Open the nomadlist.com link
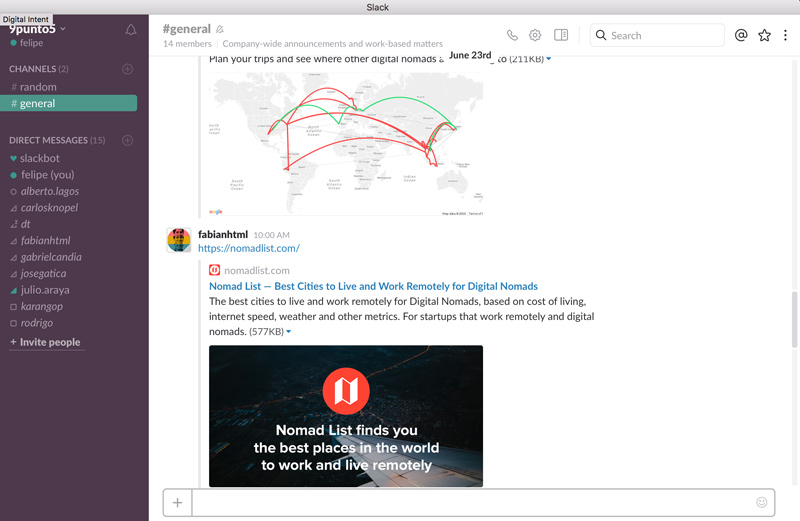Screen dimensions: 800x521 click(249, 248)
